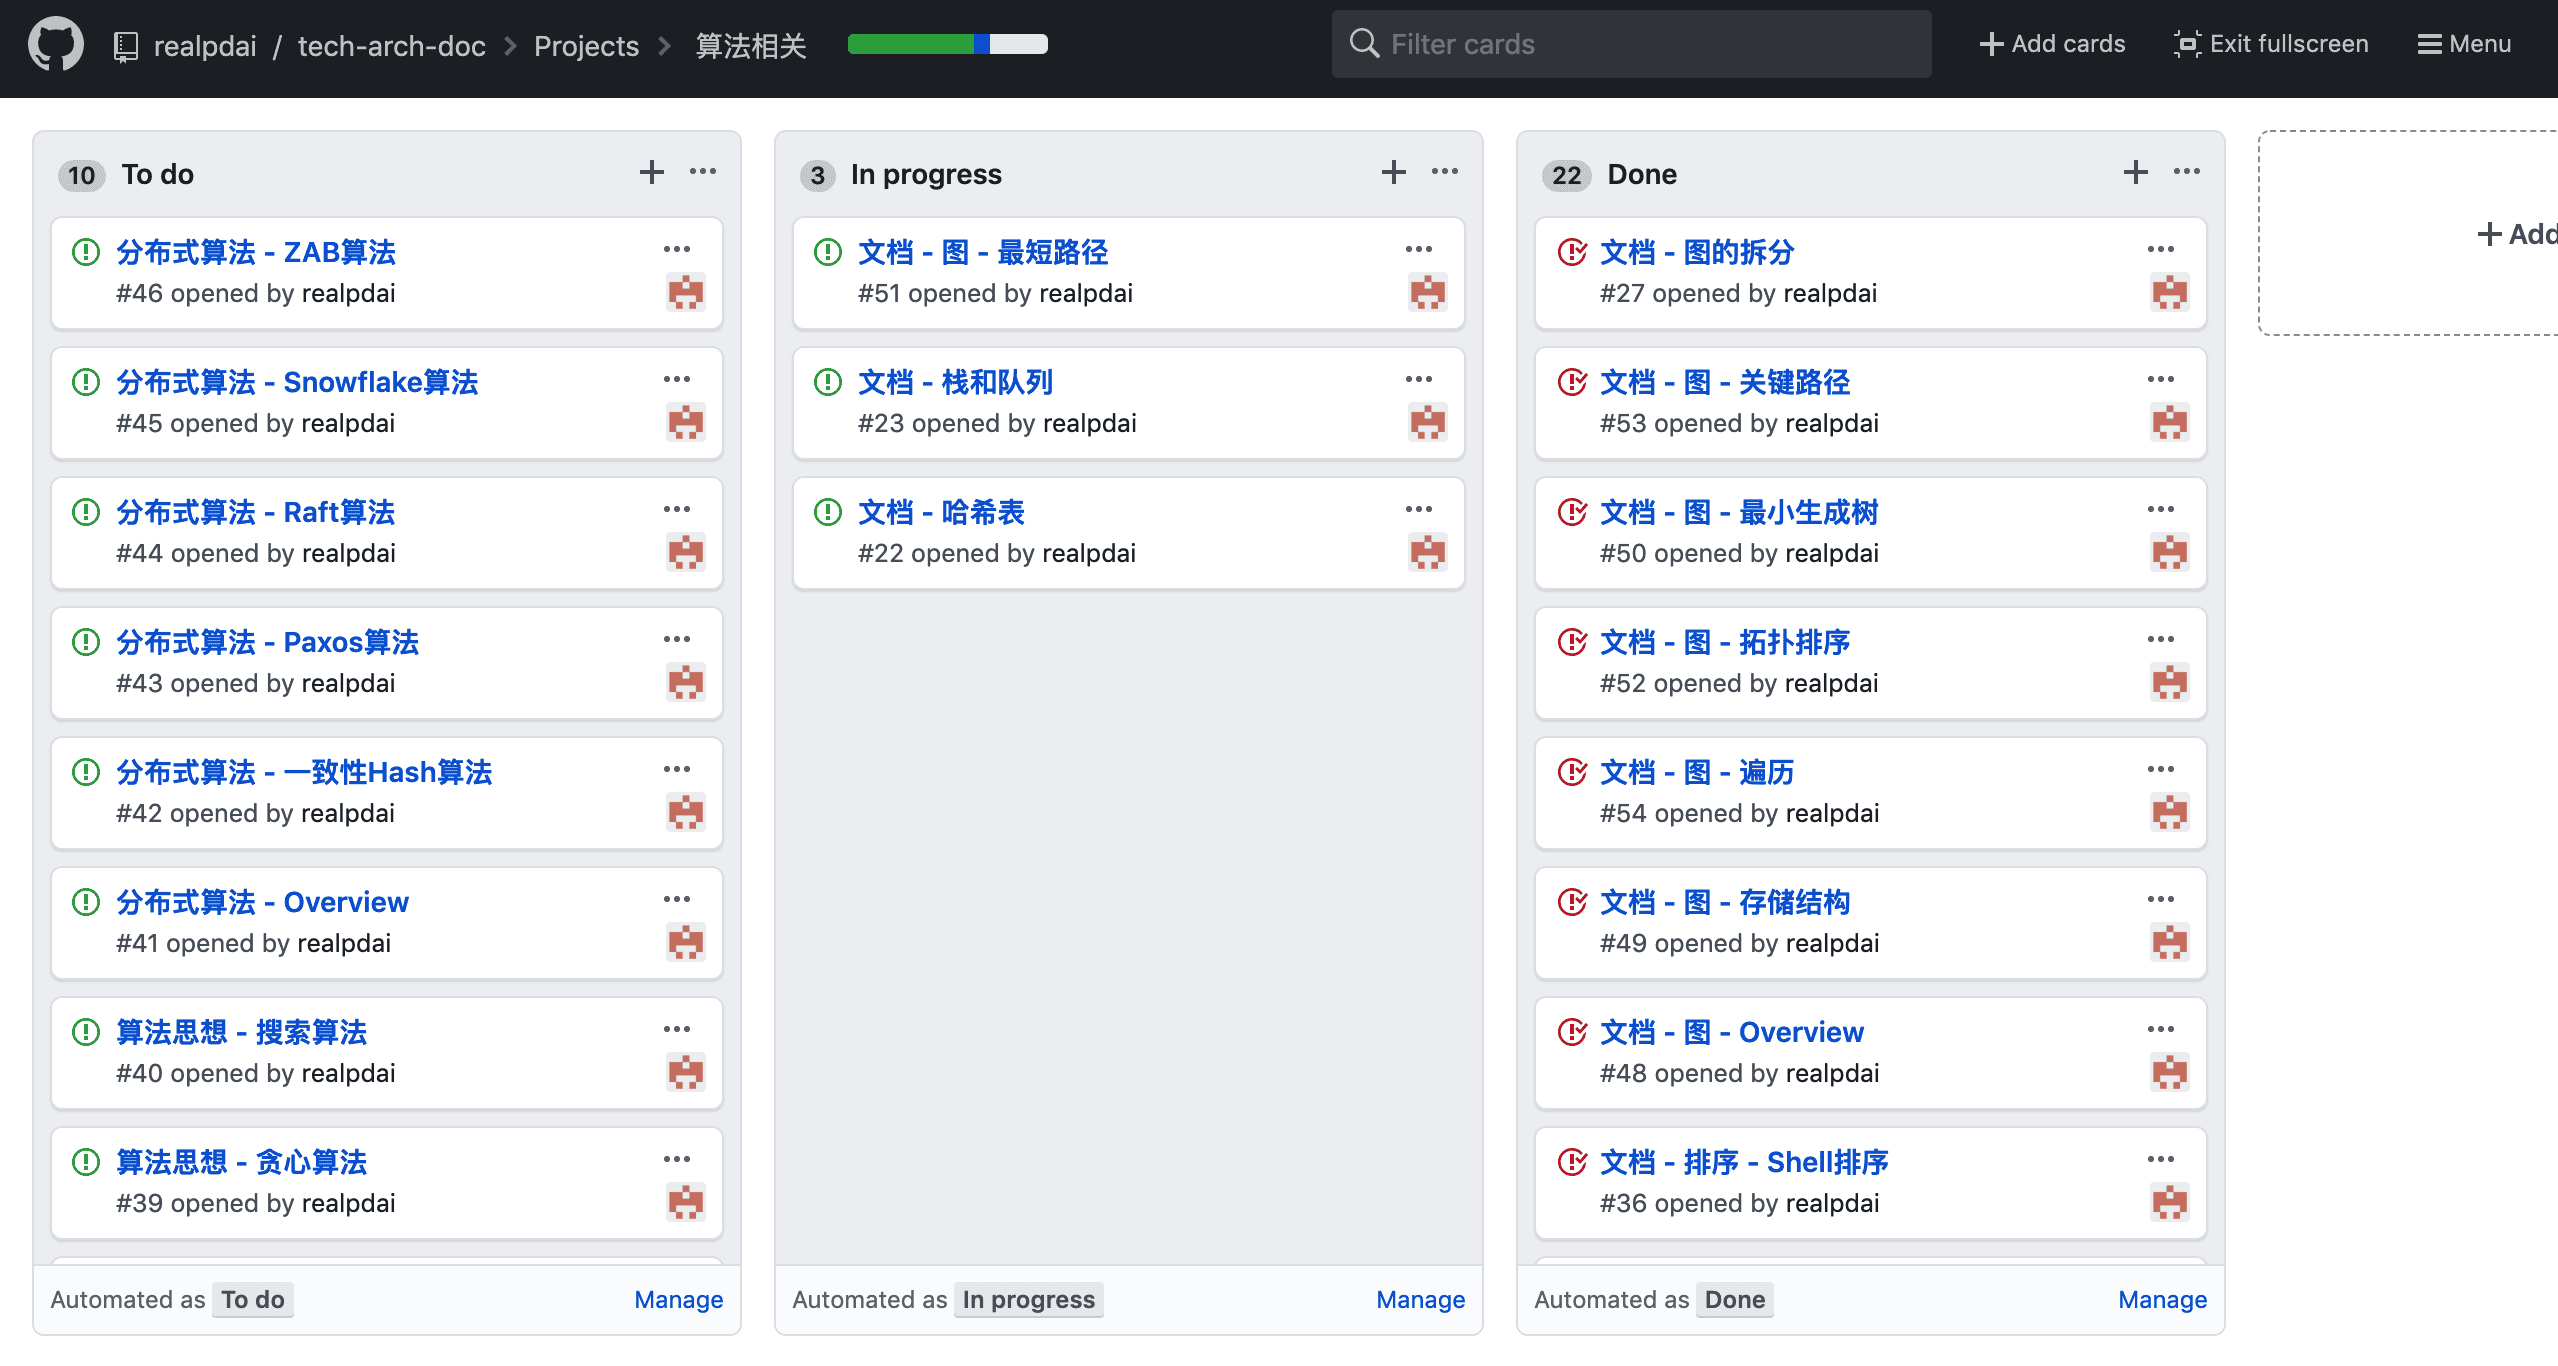Click plus icon in In progress column
Viewport: 2558px width, 1366px height.
click(1393, 172)
